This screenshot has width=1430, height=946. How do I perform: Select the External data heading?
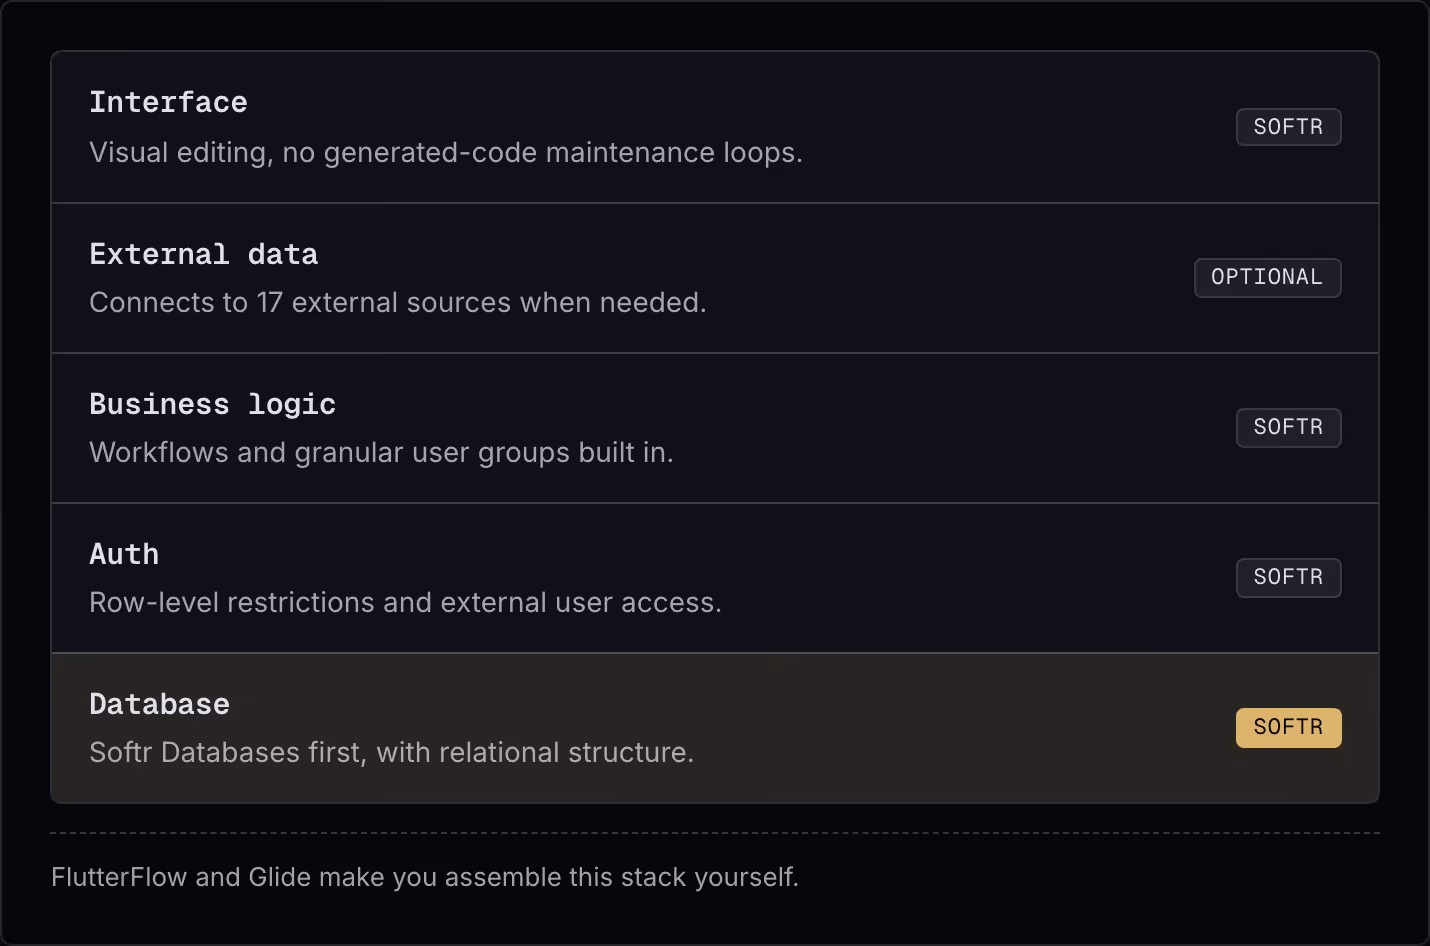[x=204, y=254]
